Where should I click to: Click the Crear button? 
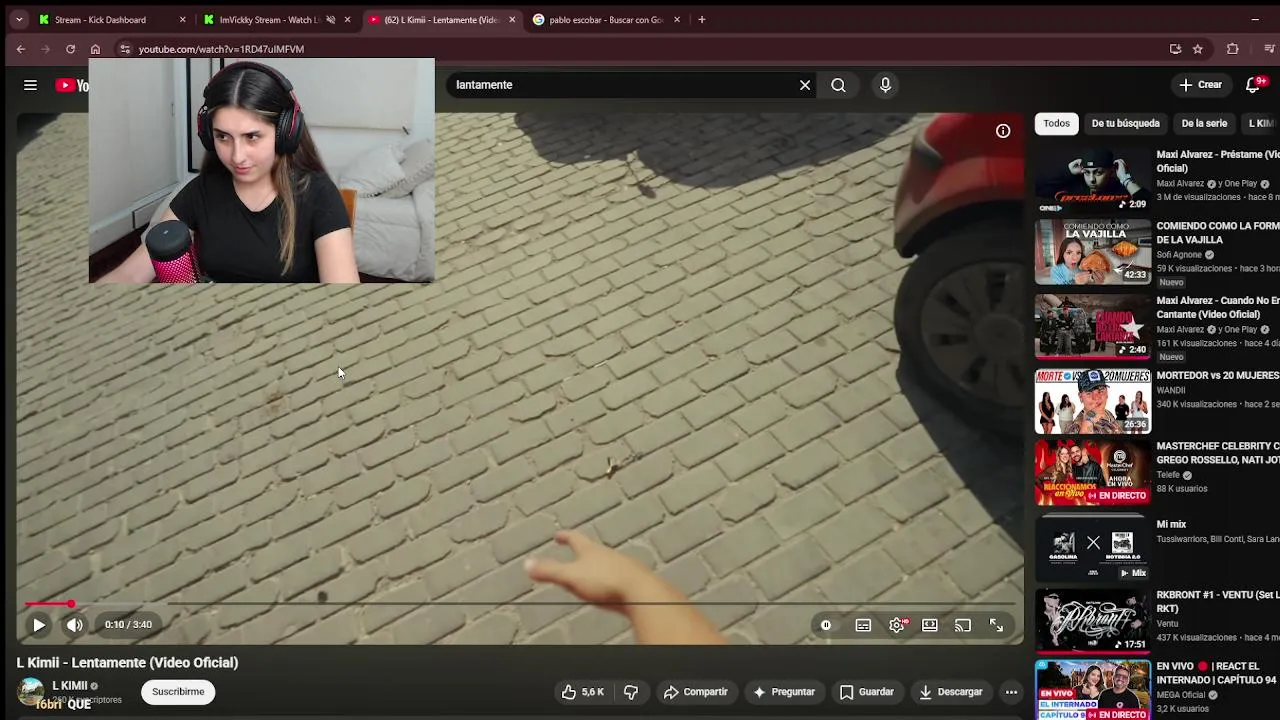pyautogui.click(x=1201, y=85)
